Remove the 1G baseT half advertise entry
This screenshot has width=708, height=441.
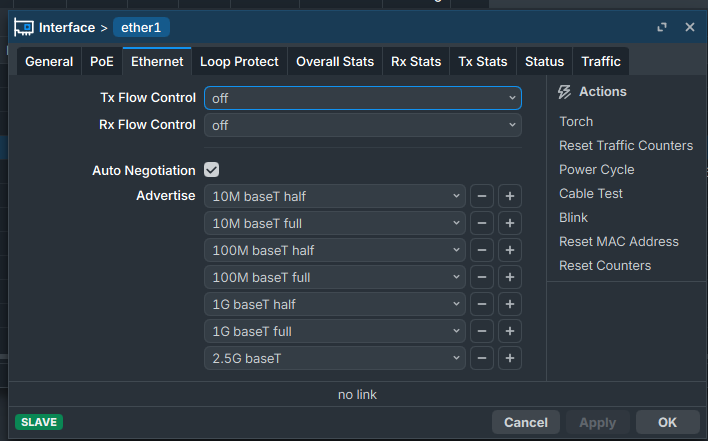click(x=481, y=304)
